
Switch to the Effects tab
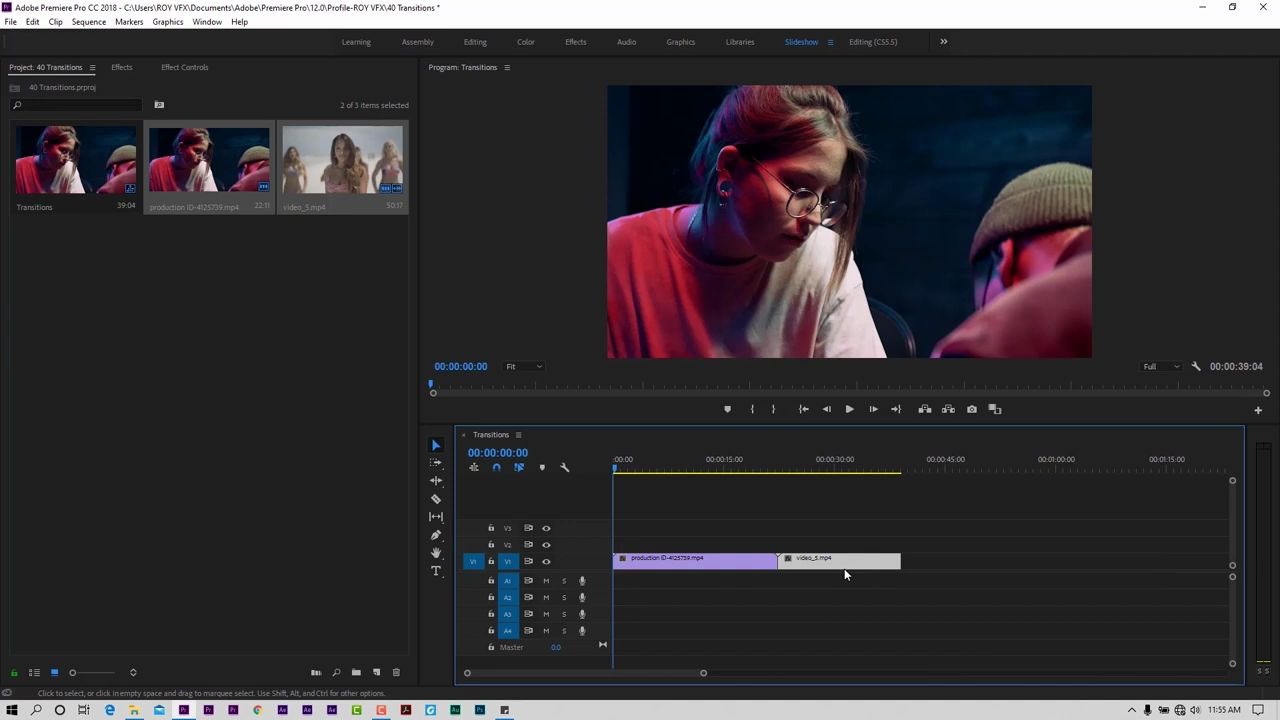pos(122,67)
